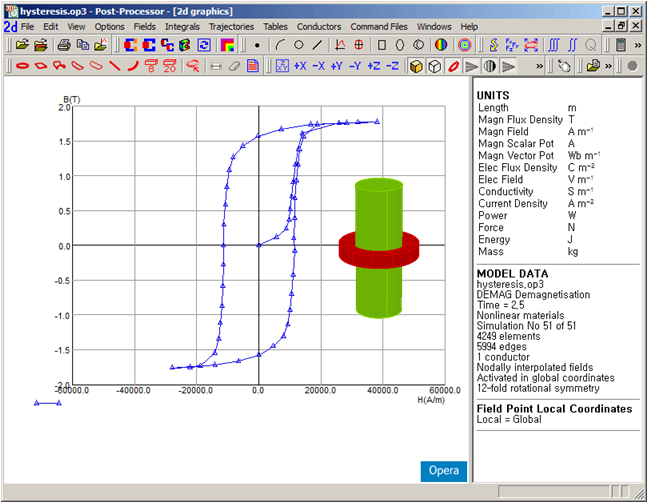
Task: Toggle the half-shaded circle display button
Action: point(490,66)
